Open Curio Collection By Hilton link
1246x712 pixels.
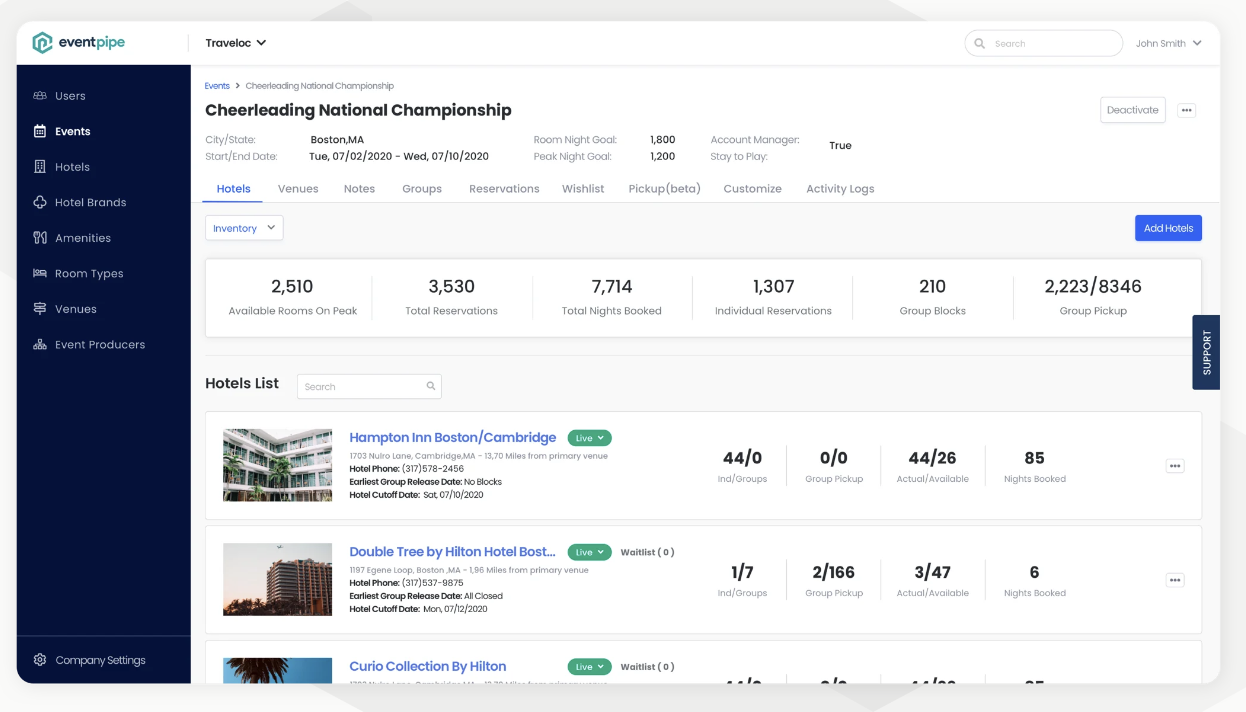[x=428, y=666]
